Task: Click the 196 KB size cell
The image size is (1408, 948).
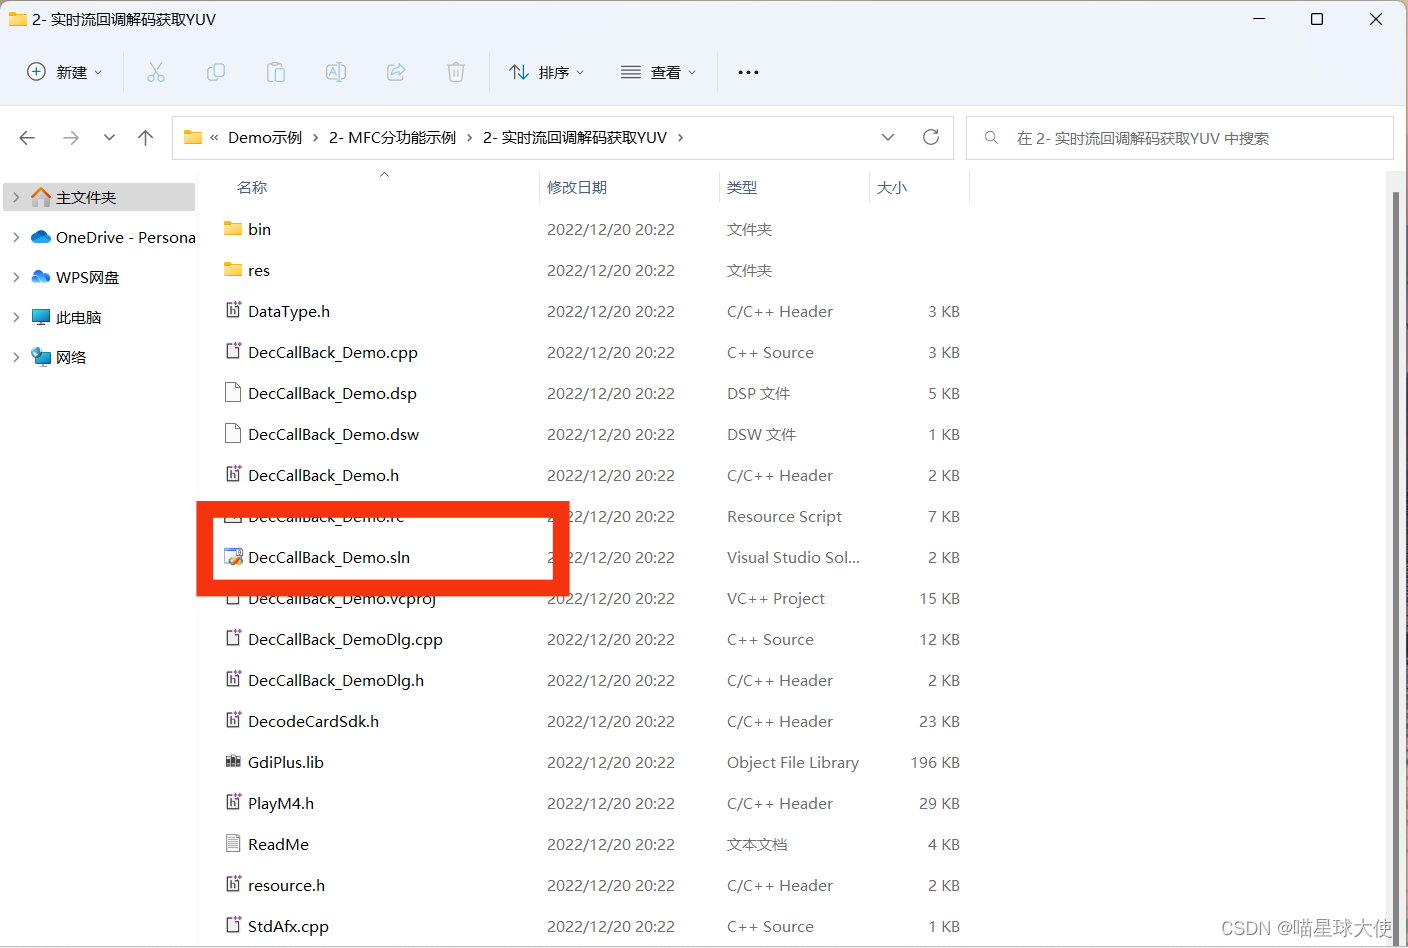Action: coord(935,762)
